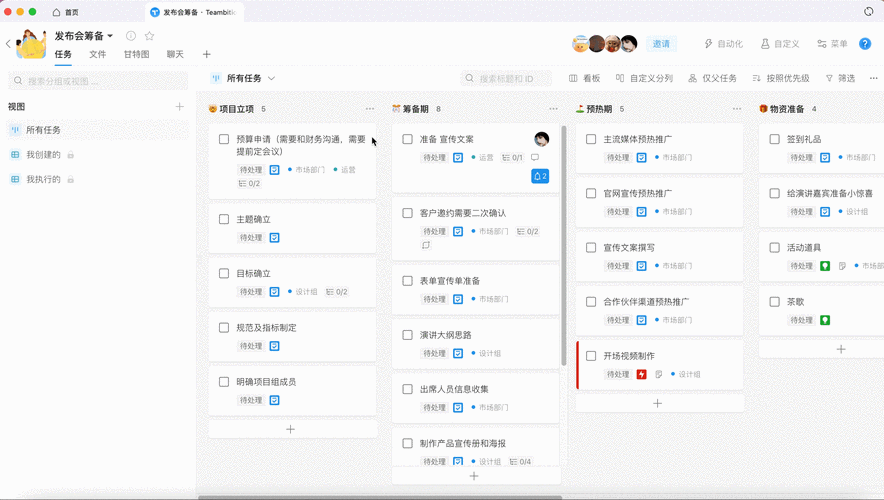Image resolution: width=884 pixels, height=500 pixels.
Task: Switch to the 甘特图 tab
Action: [136, 54]
